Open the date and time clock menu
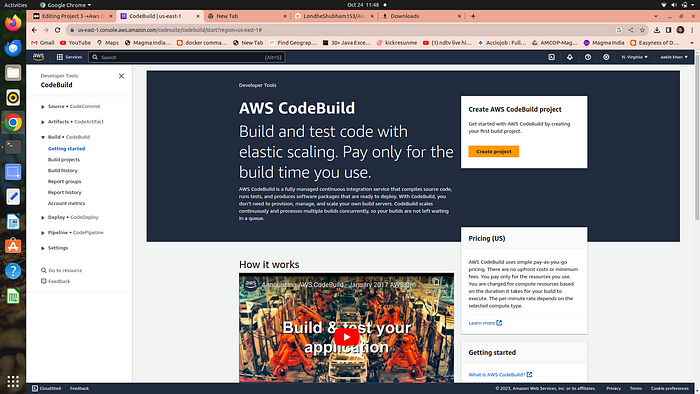This screenshot has width=700, height=394. click(363, 5)
